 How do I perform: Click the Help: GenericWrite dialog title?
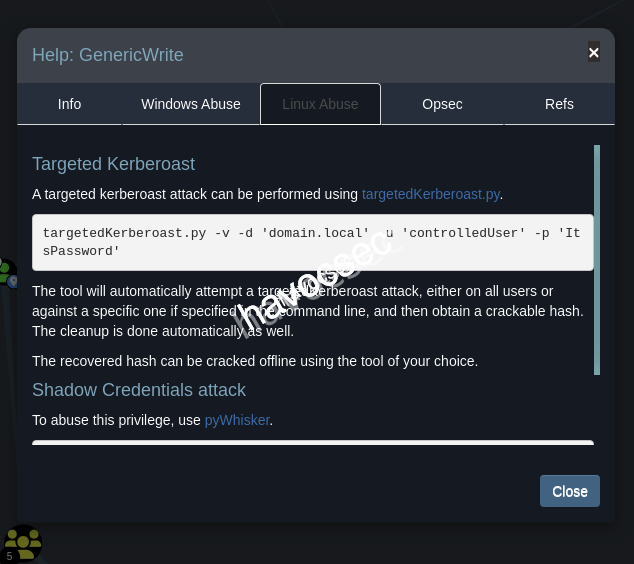click(x=108, y=55)
